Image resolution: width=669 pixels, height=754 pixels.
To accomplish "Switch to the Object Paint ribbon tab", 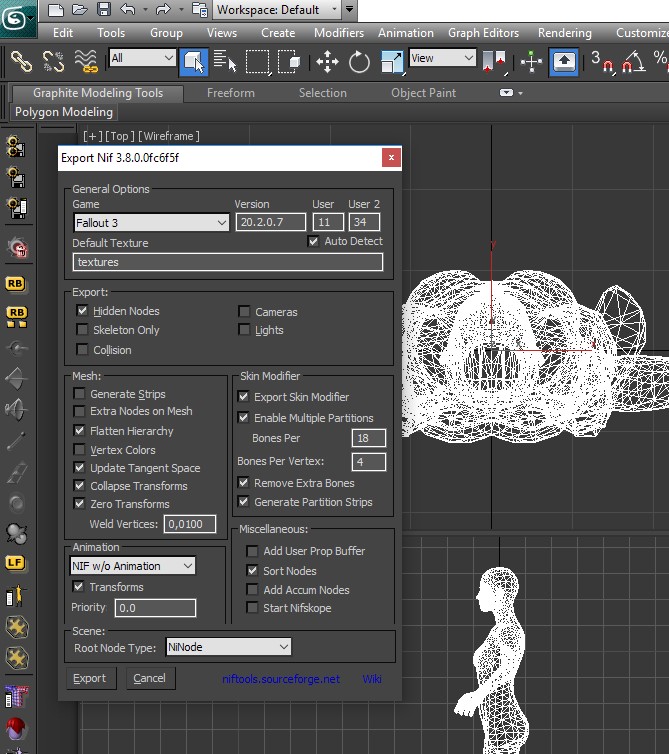I will coord(423,93).
